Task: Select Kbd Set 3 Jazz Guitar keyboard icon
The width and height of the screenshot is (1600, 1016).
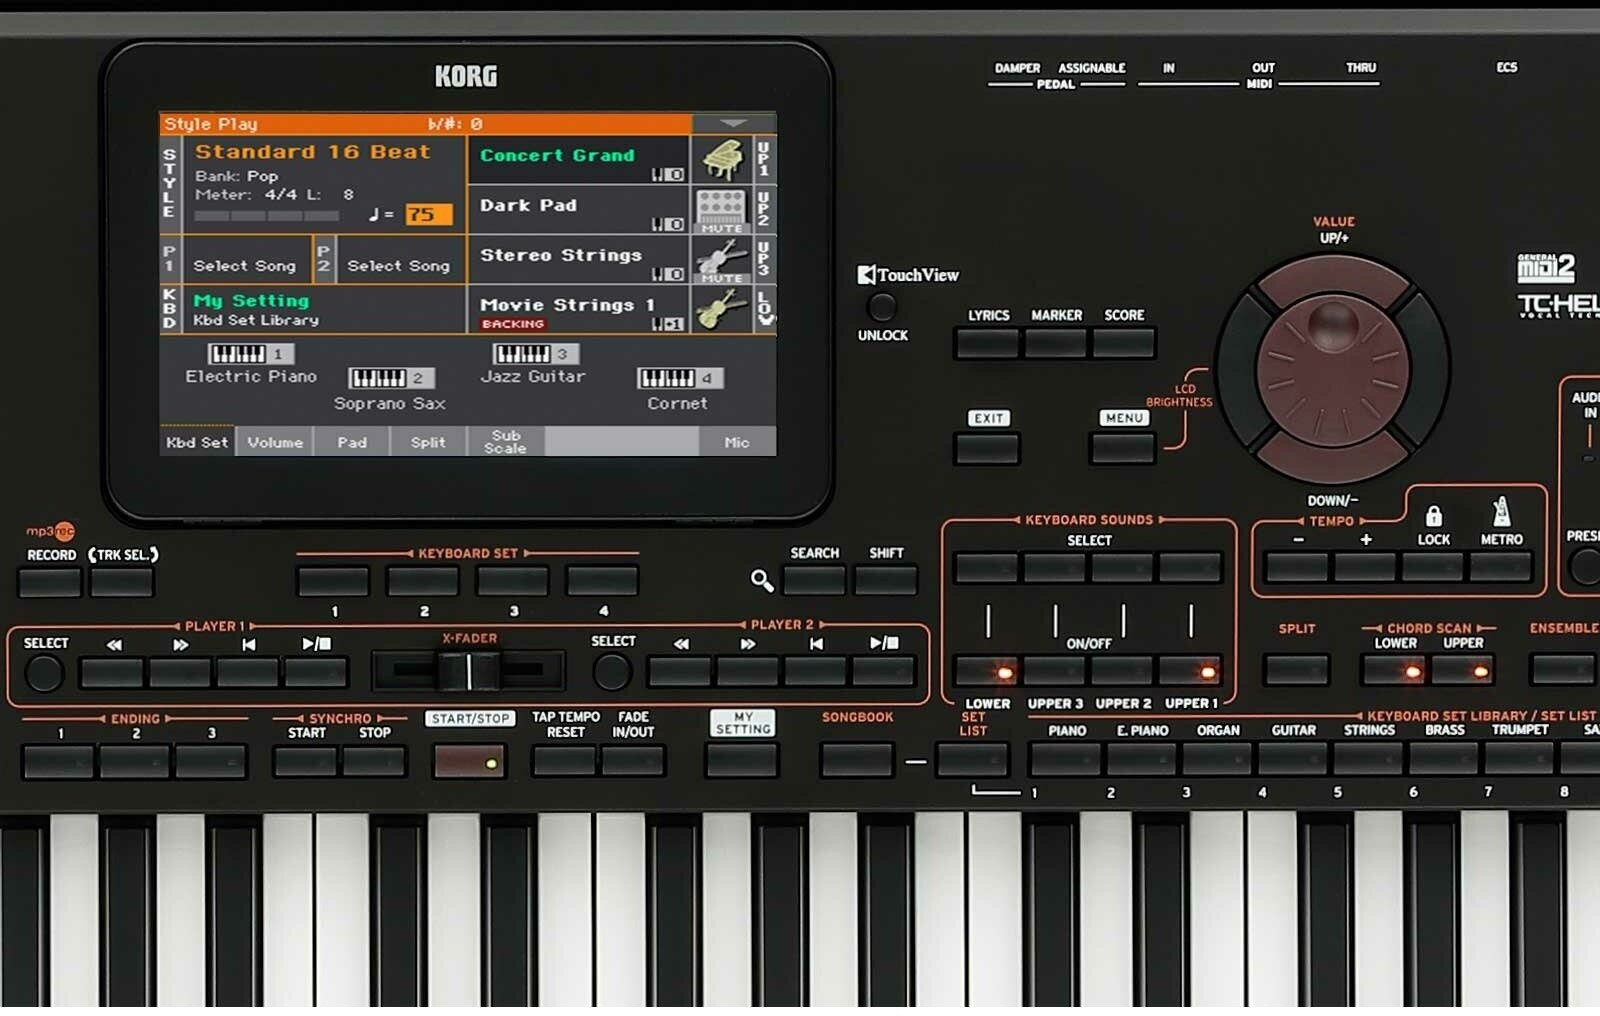Action: pos(536,354)
